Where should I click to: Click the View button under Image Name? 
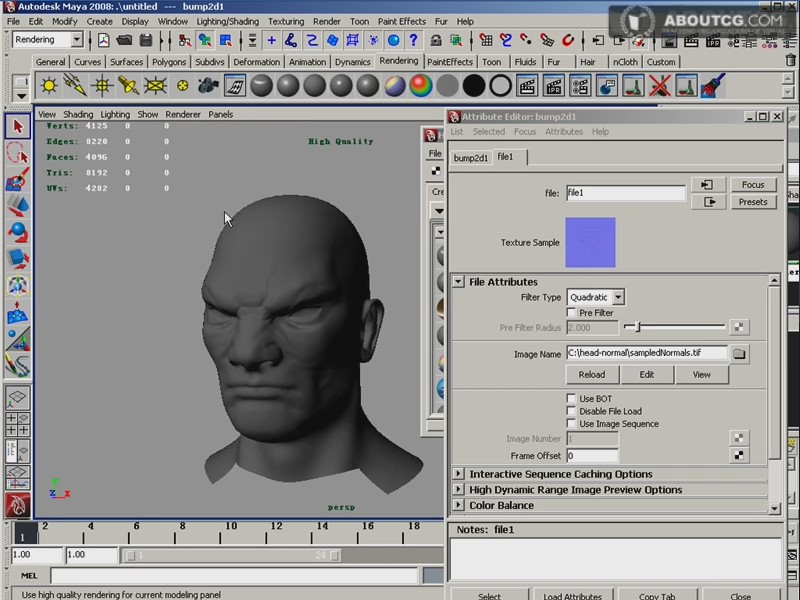click(x=702, y=374)
